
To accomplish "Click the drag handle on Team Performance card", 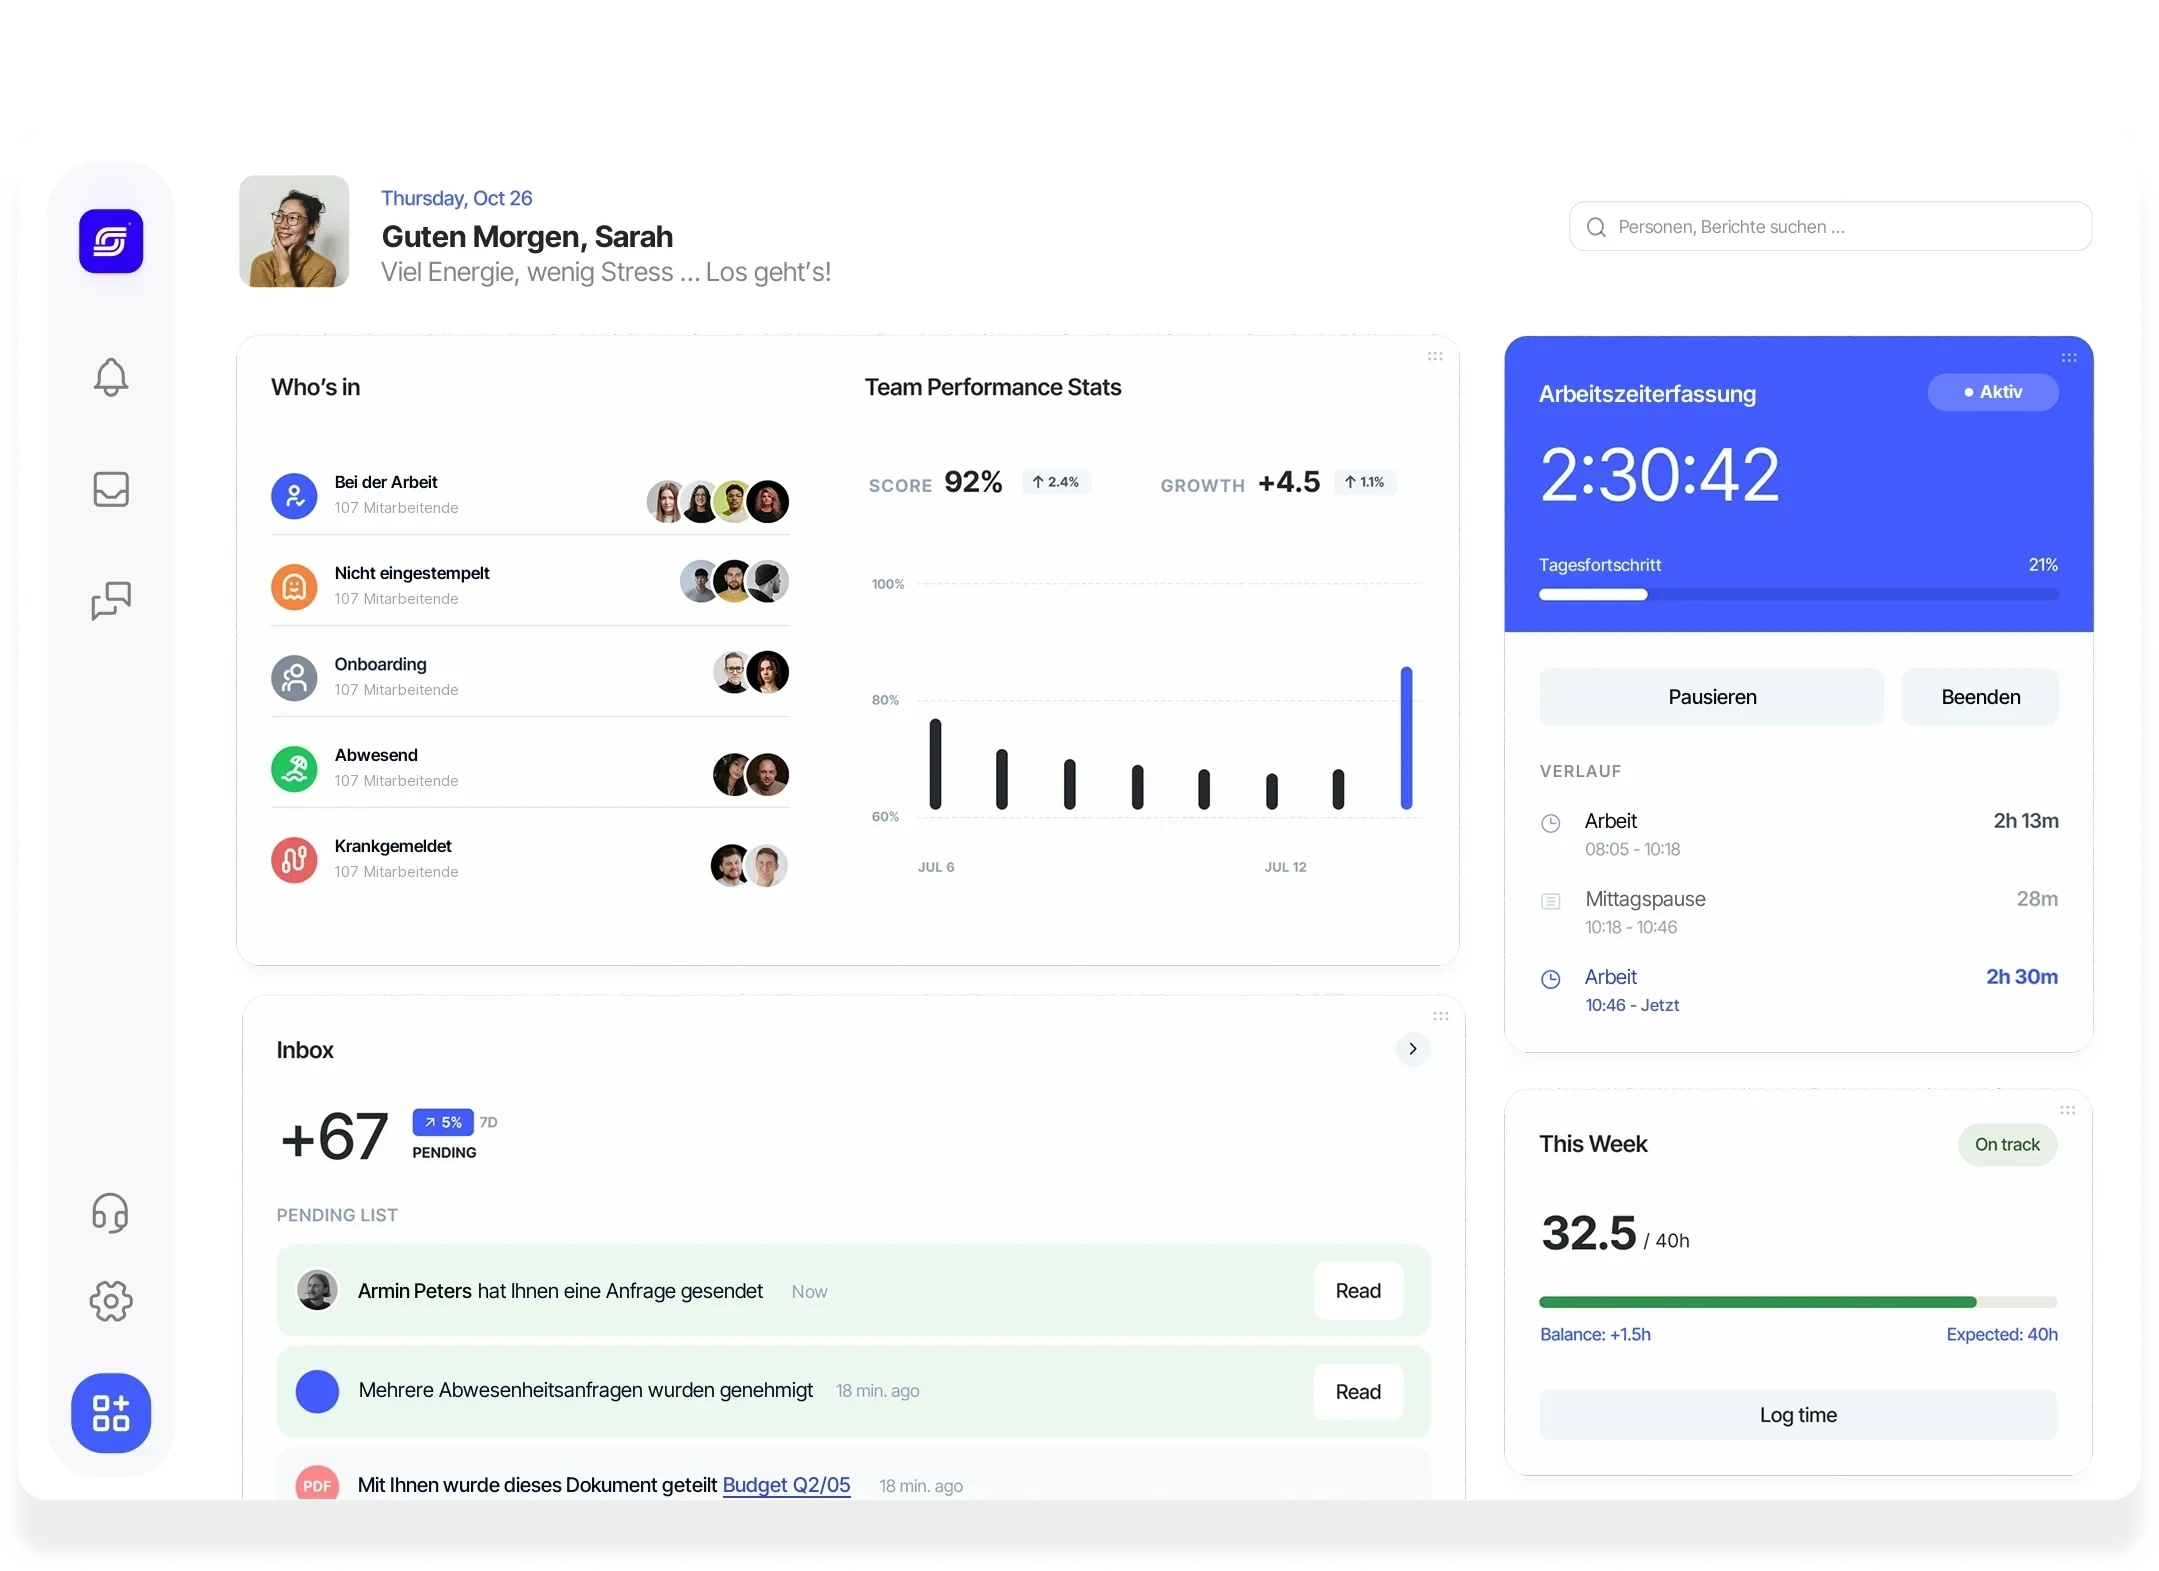I will point(1435,356).
